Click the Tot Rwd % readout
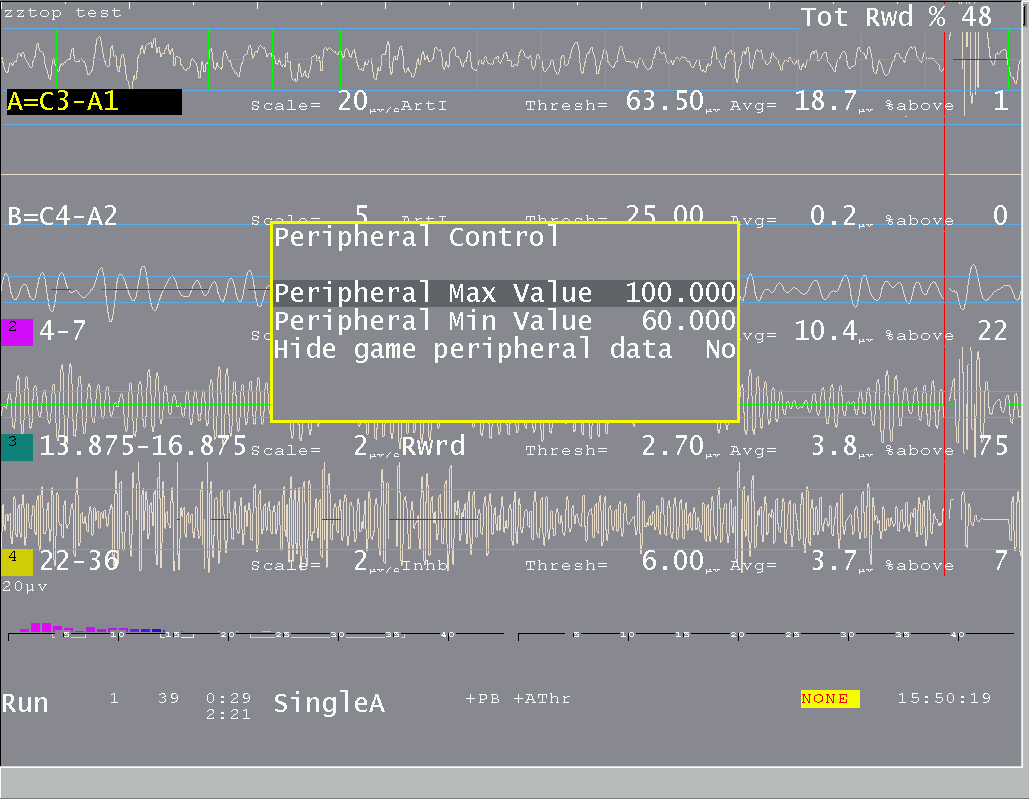This screenshot has width=1029, height=799. coord(896,17)
